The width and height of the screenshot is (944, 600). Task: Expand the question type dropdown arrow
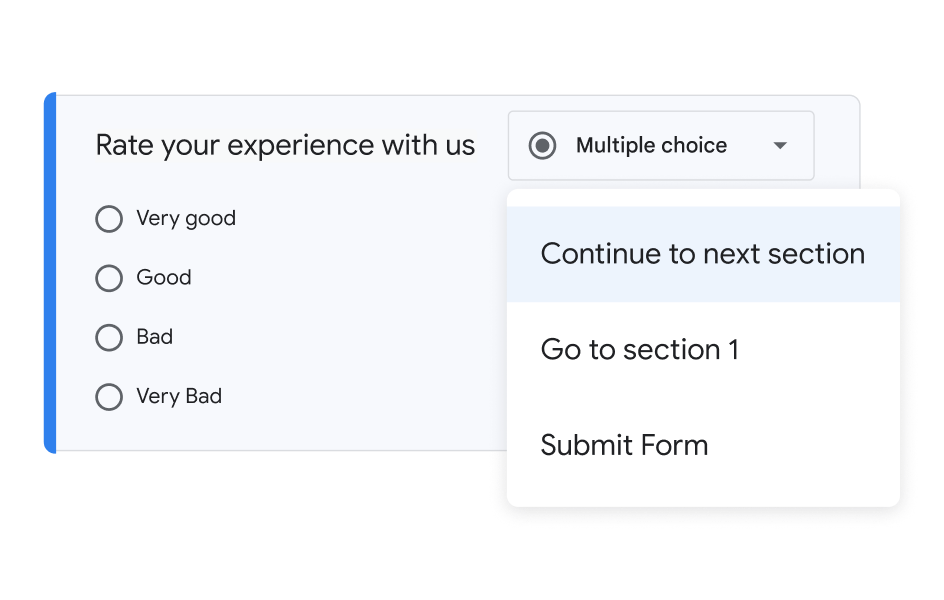click(x=780, y=146)
